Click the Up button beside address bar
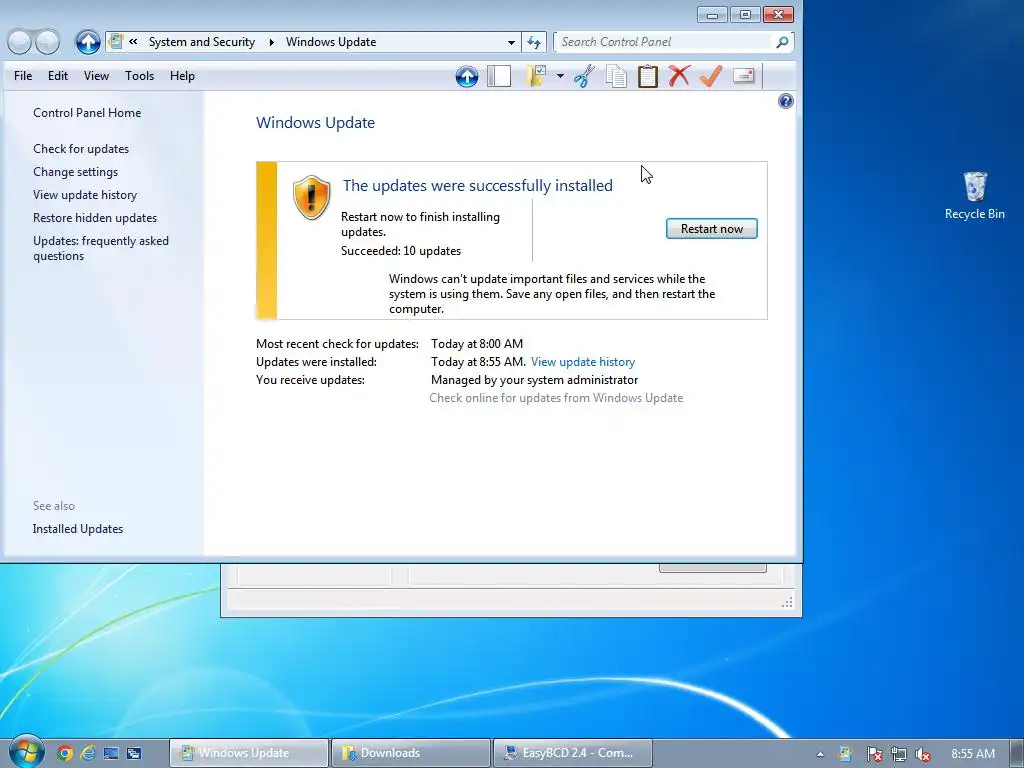 (88, 42)
